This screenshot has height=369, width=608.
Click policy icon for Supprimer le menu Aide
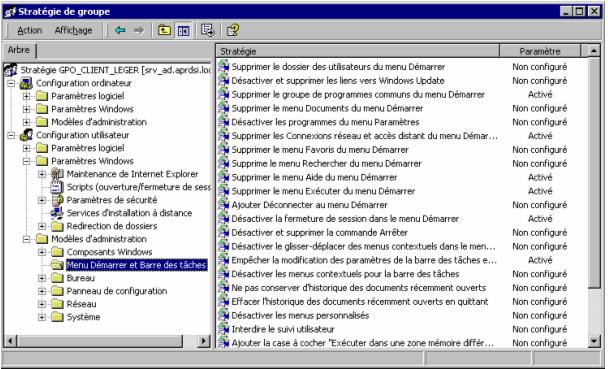(223, 177)
